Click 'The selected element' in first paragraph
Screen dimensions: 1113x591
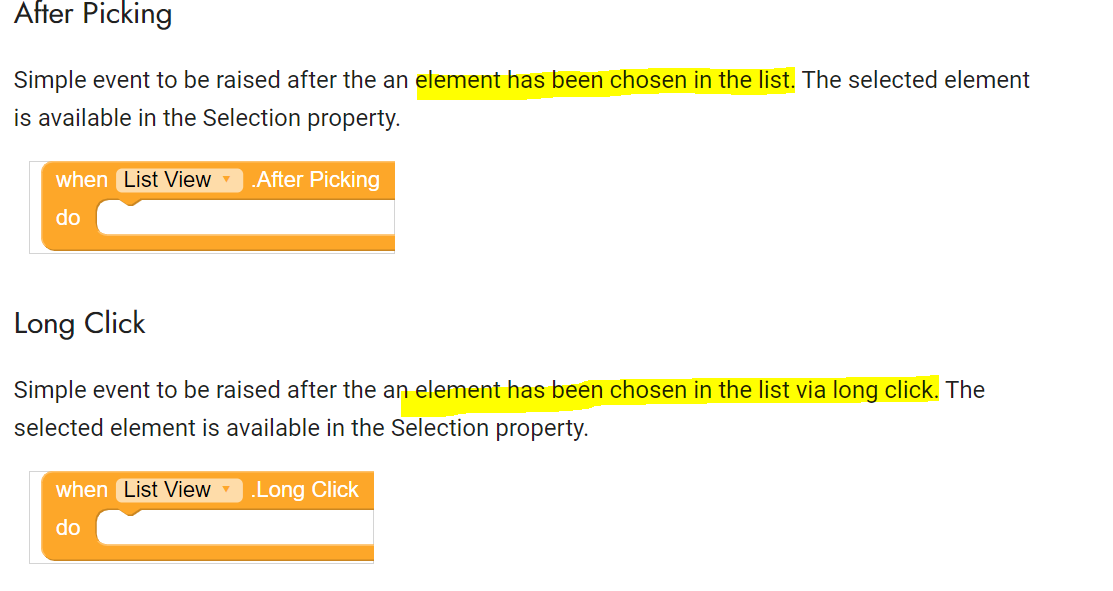916,80
